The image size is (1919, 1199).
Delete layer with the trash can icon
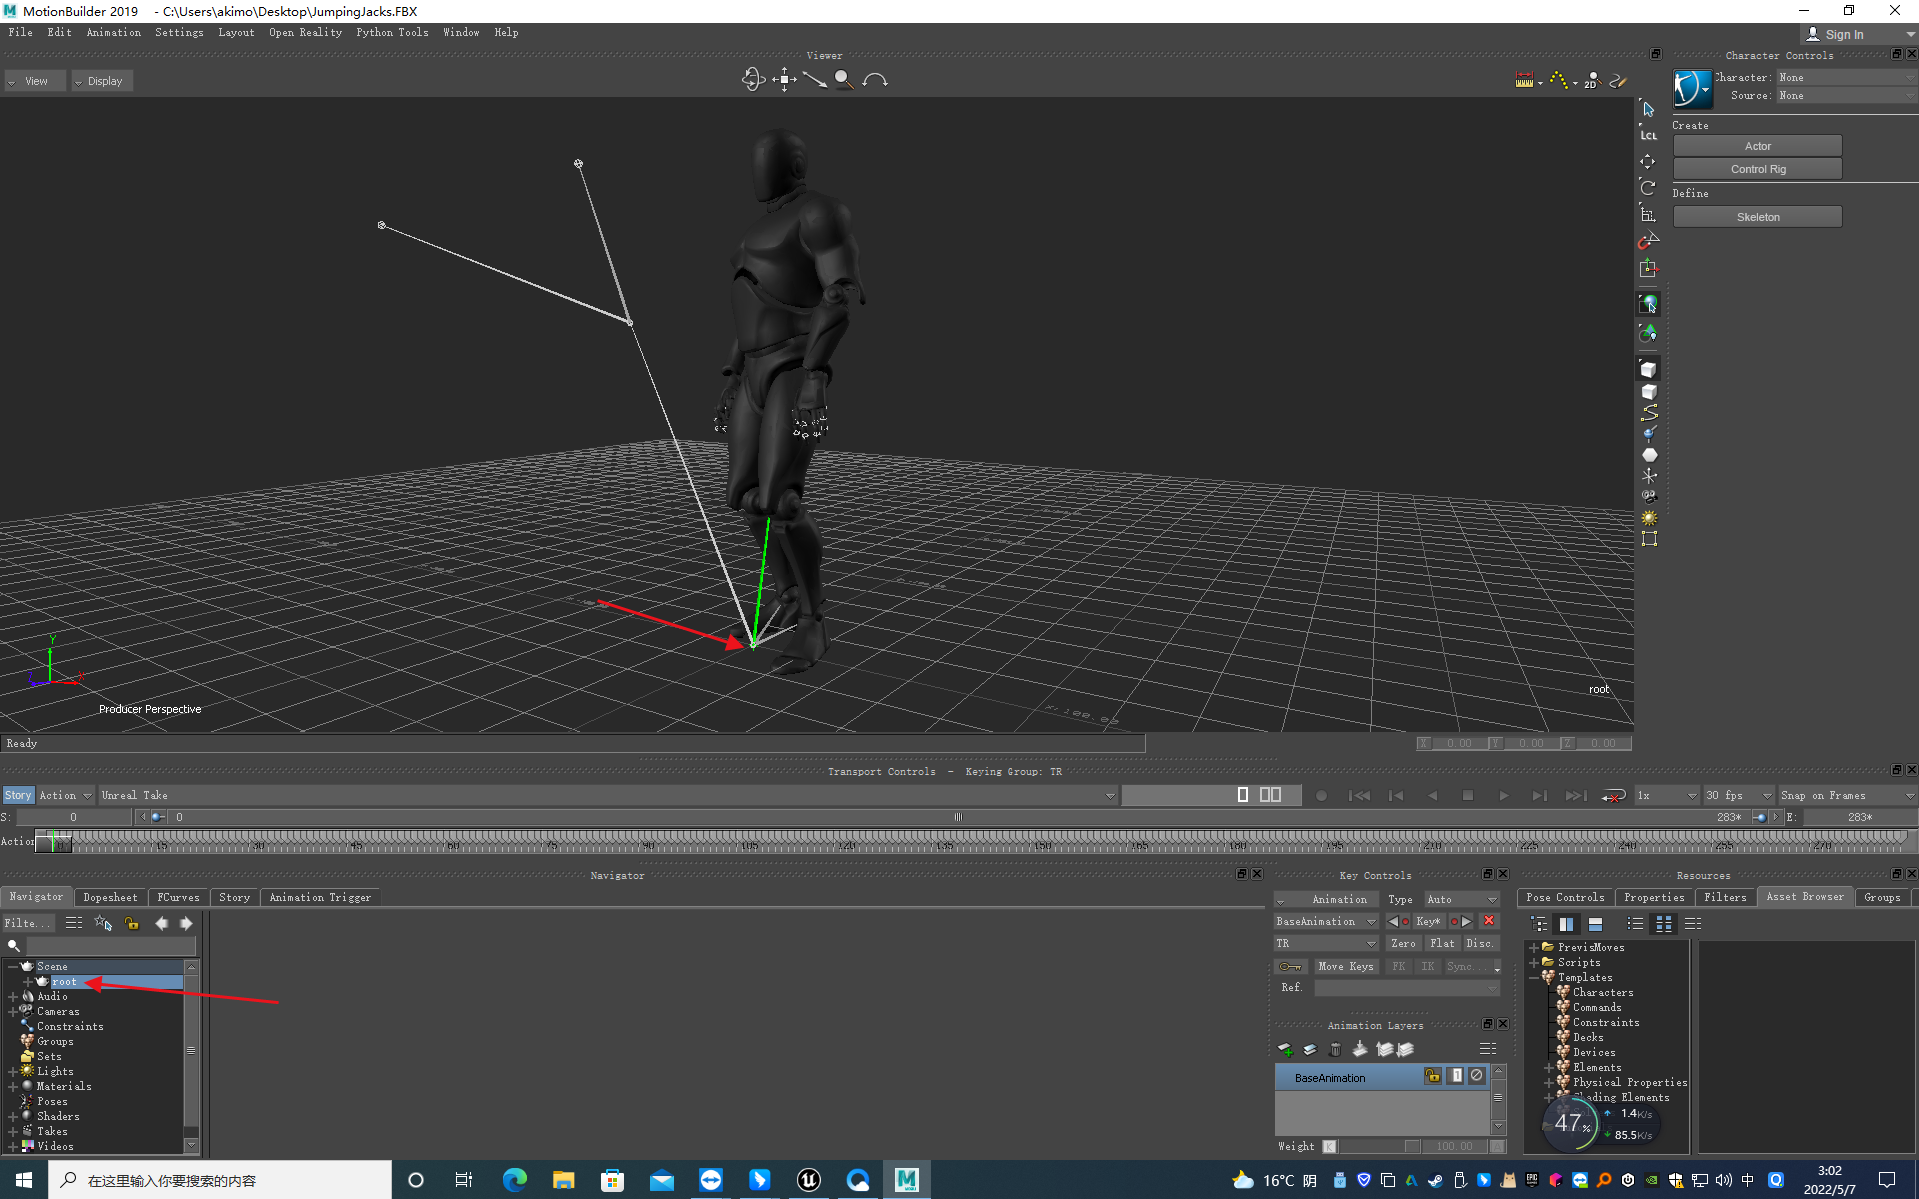(x=1334, y=1049)
